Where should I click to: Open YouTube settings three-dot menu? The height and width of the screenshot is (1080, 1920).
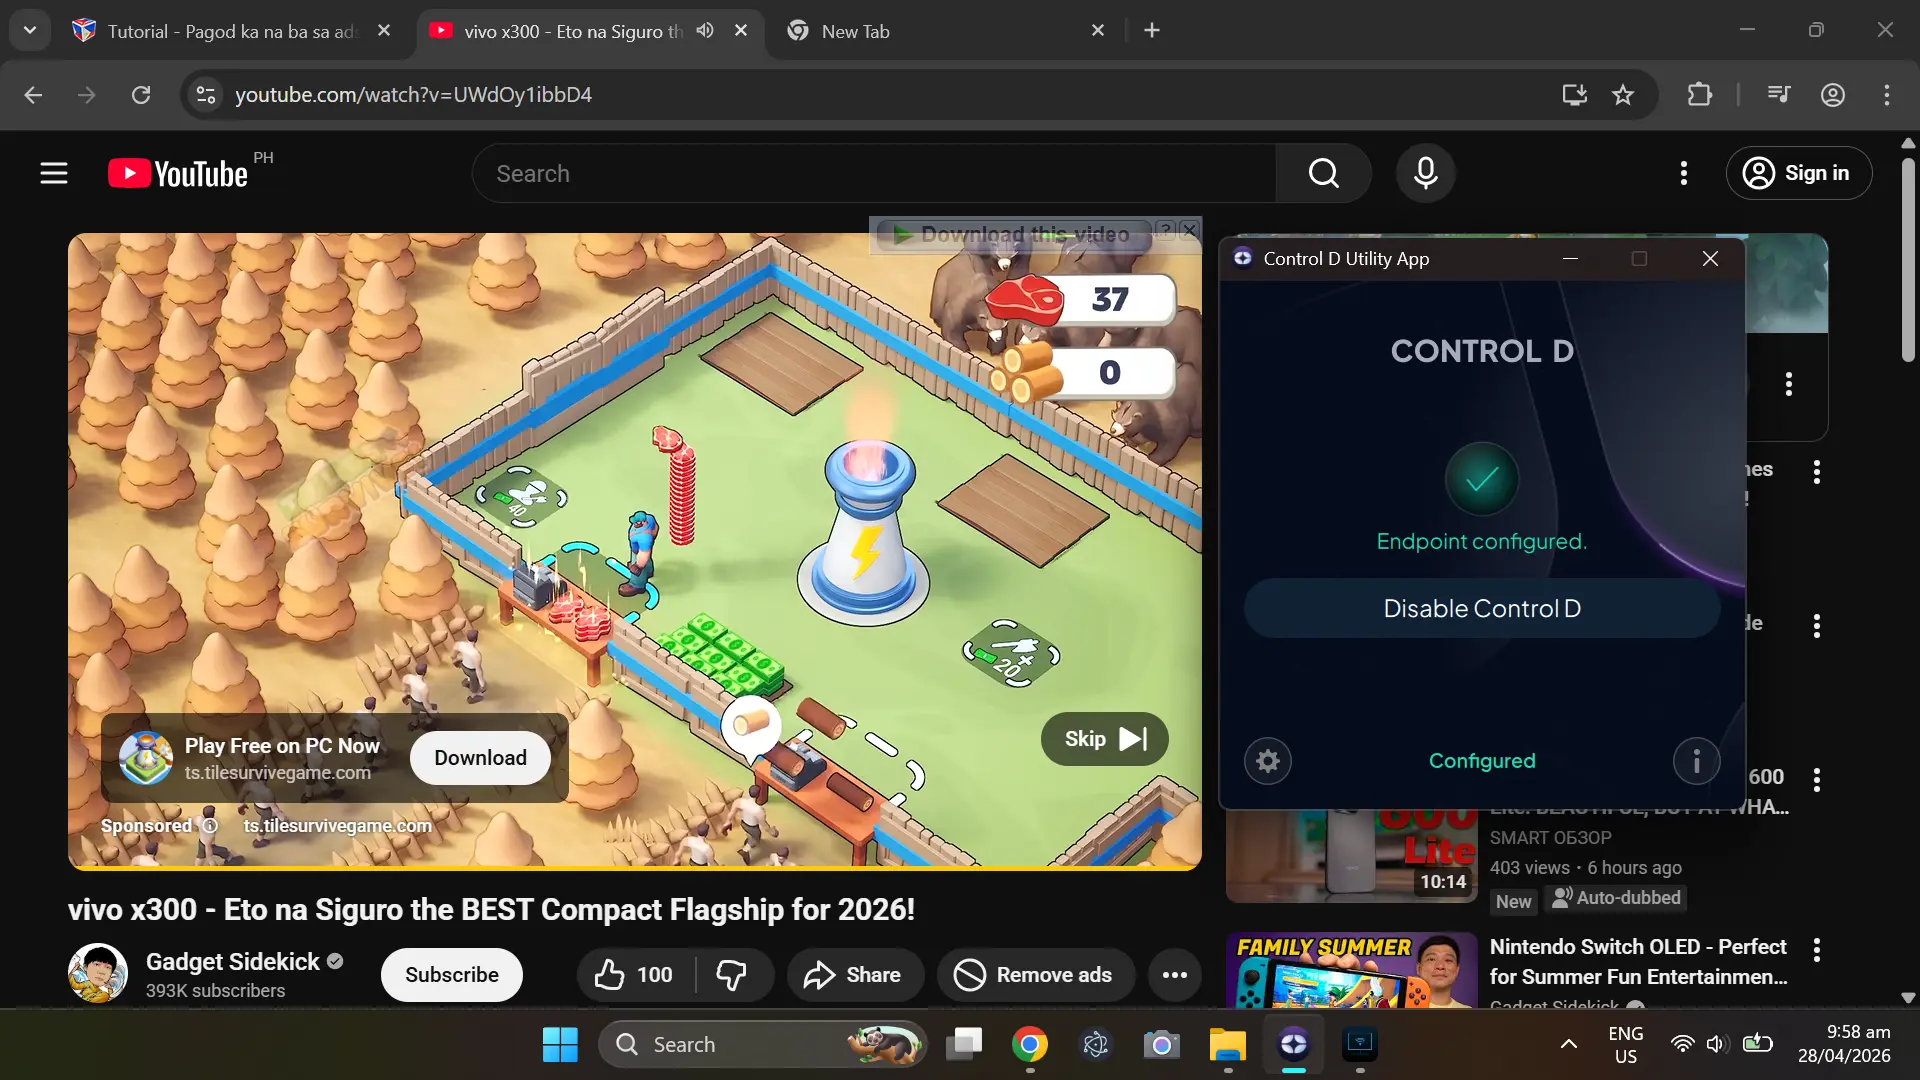pos(1684,173)
